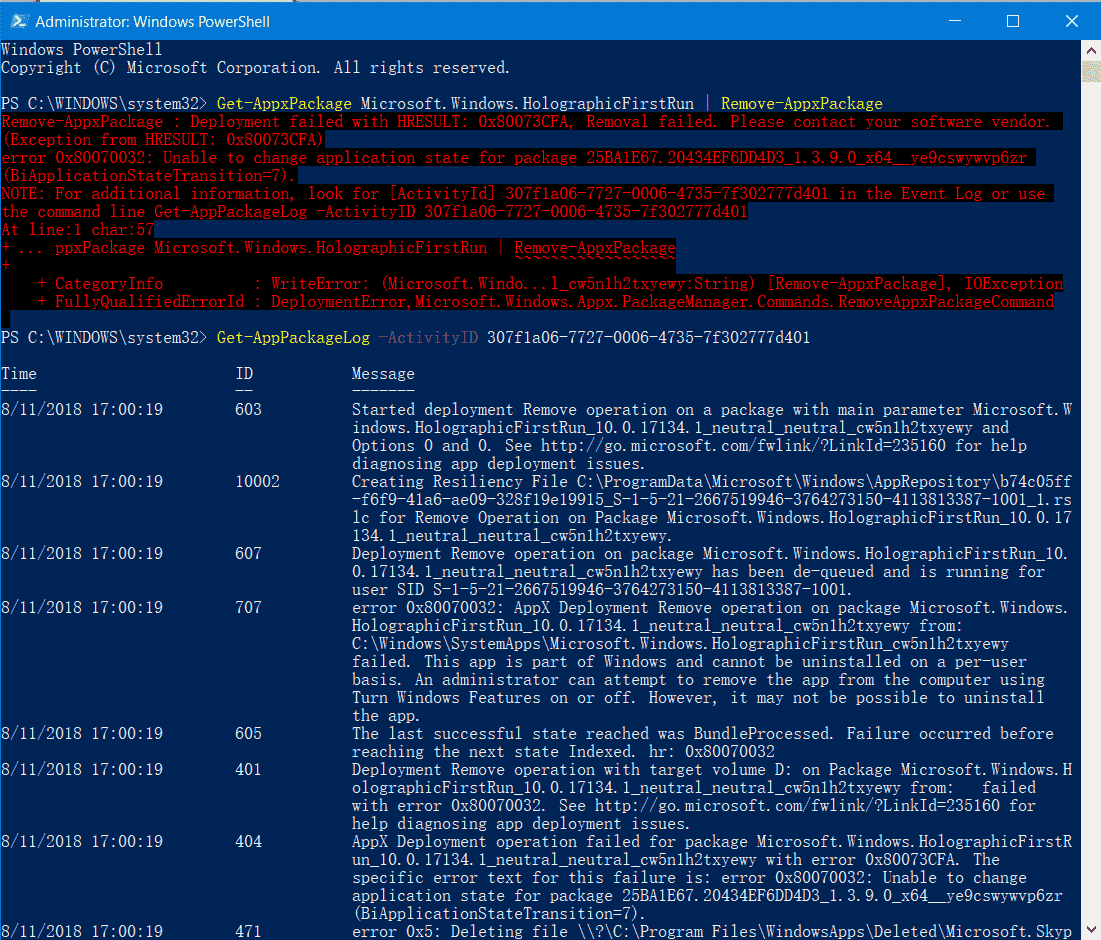Click log ID 471
This screenshot has height=940, width=1101.
click(249, 932)
